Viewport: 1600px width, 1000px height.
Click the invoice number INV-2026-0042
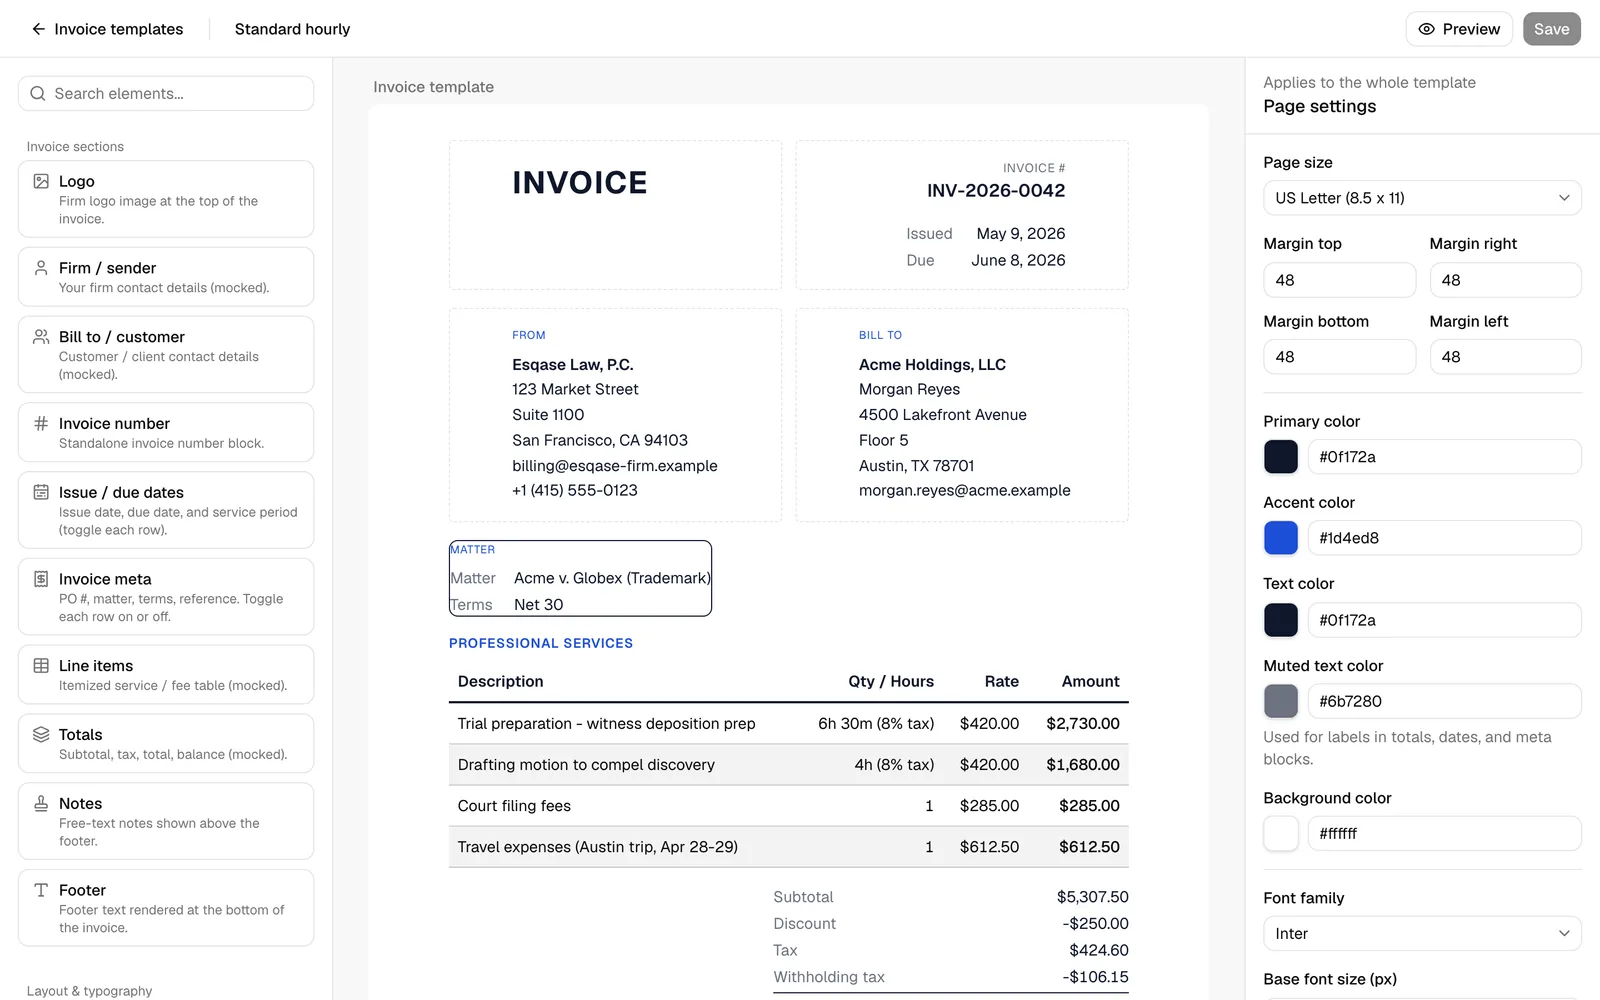tap(996, 191)
